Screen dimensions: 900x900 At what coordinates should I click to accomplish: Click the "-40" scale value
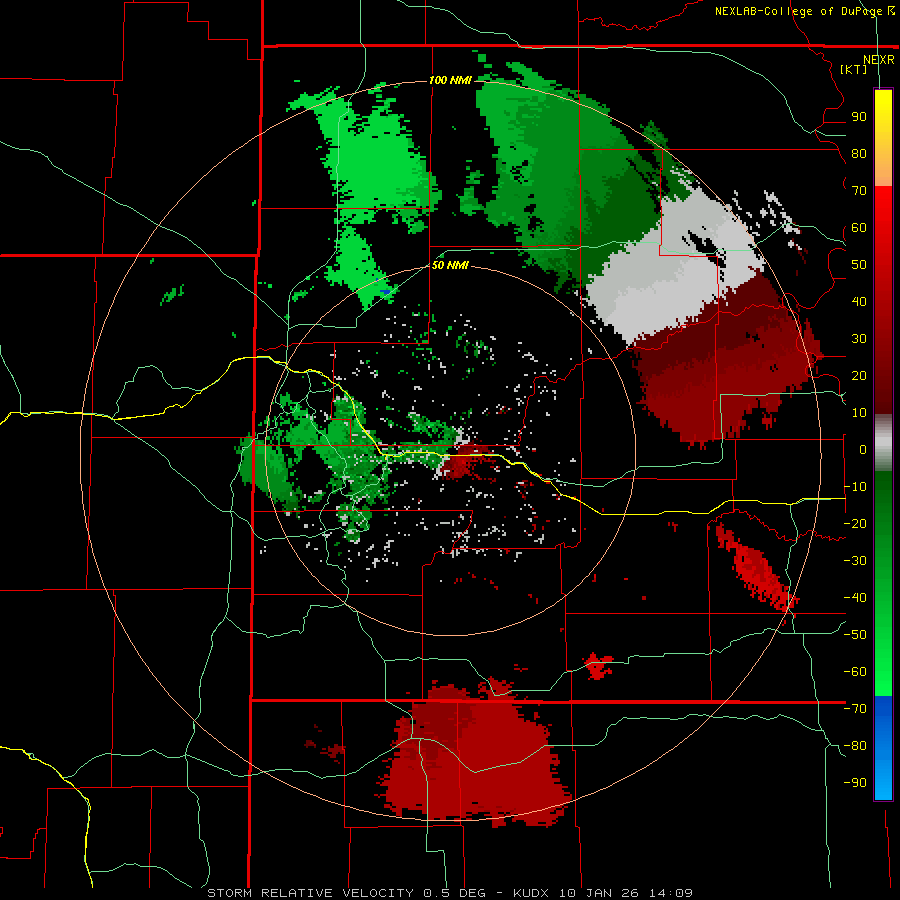[855, 598]
